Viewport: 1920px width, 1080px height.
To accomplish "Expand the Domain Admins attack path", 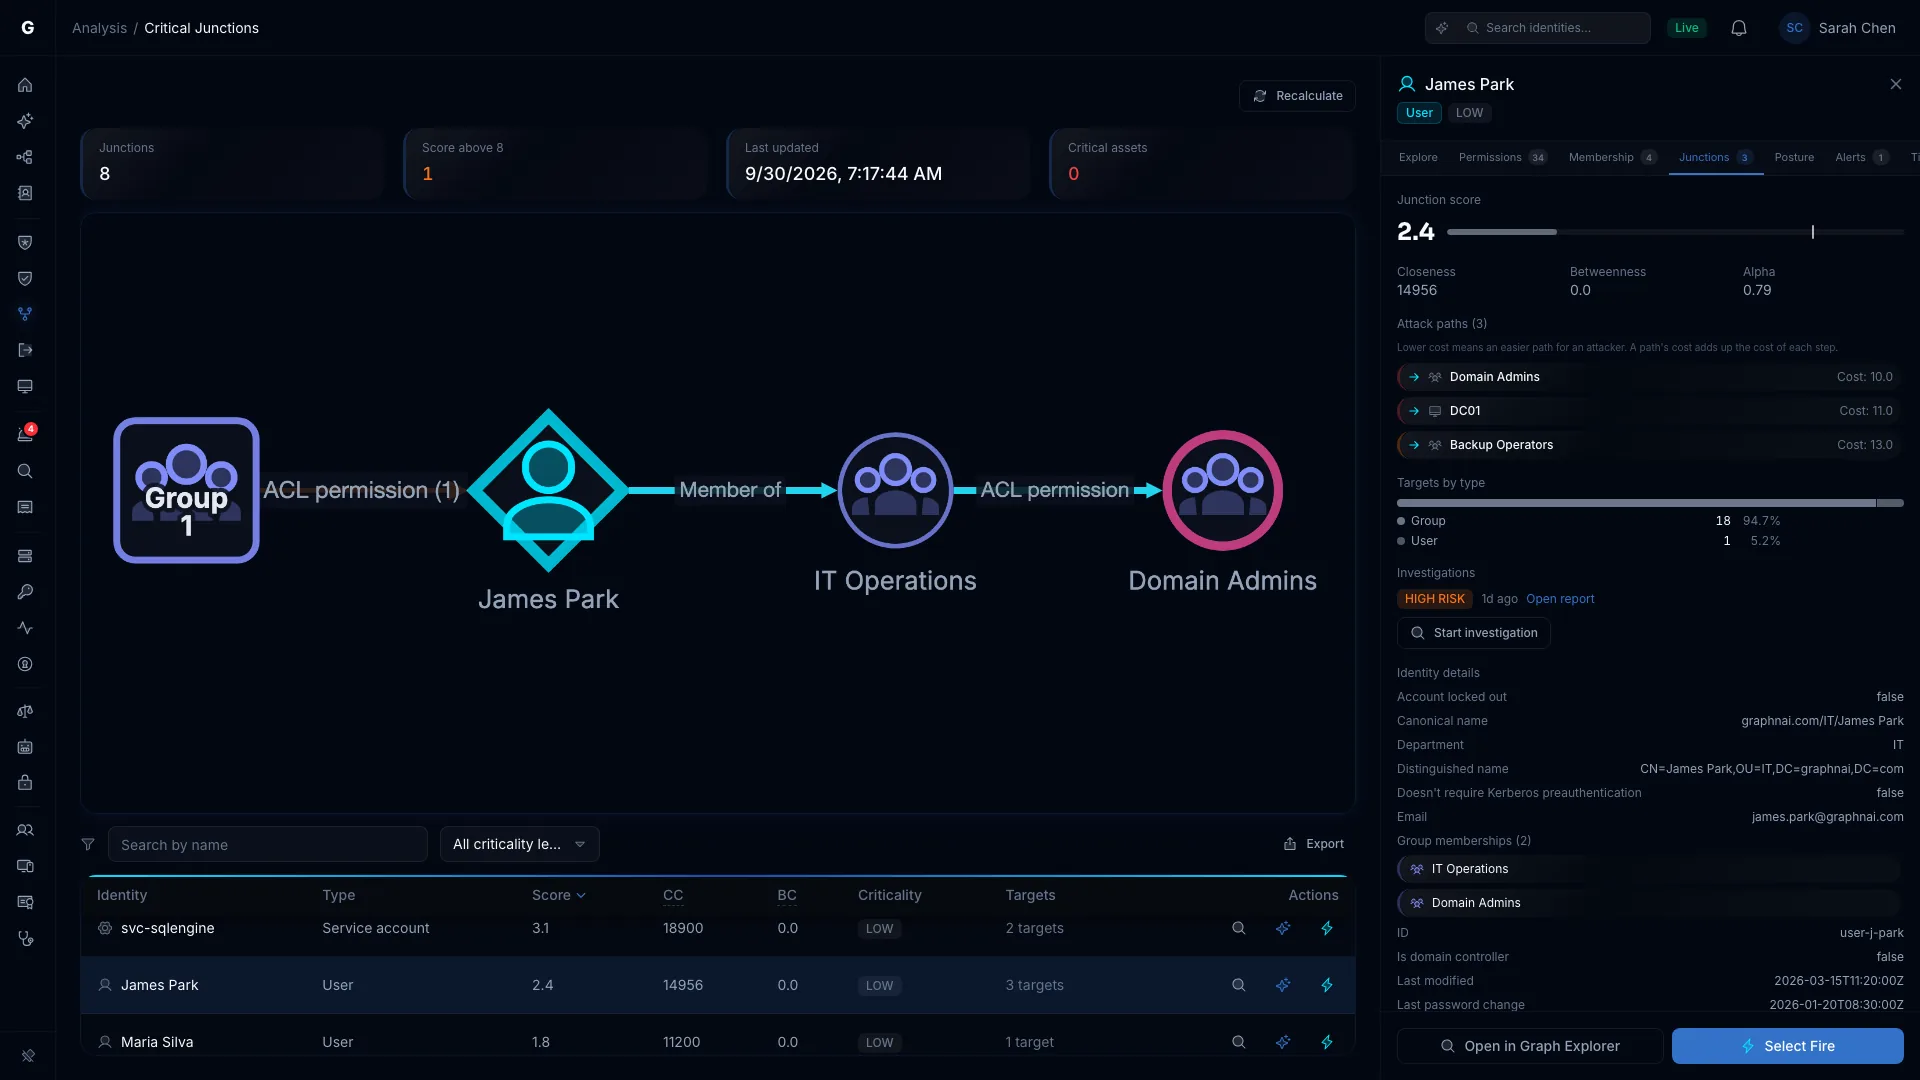I will [x=1650, y=377].
